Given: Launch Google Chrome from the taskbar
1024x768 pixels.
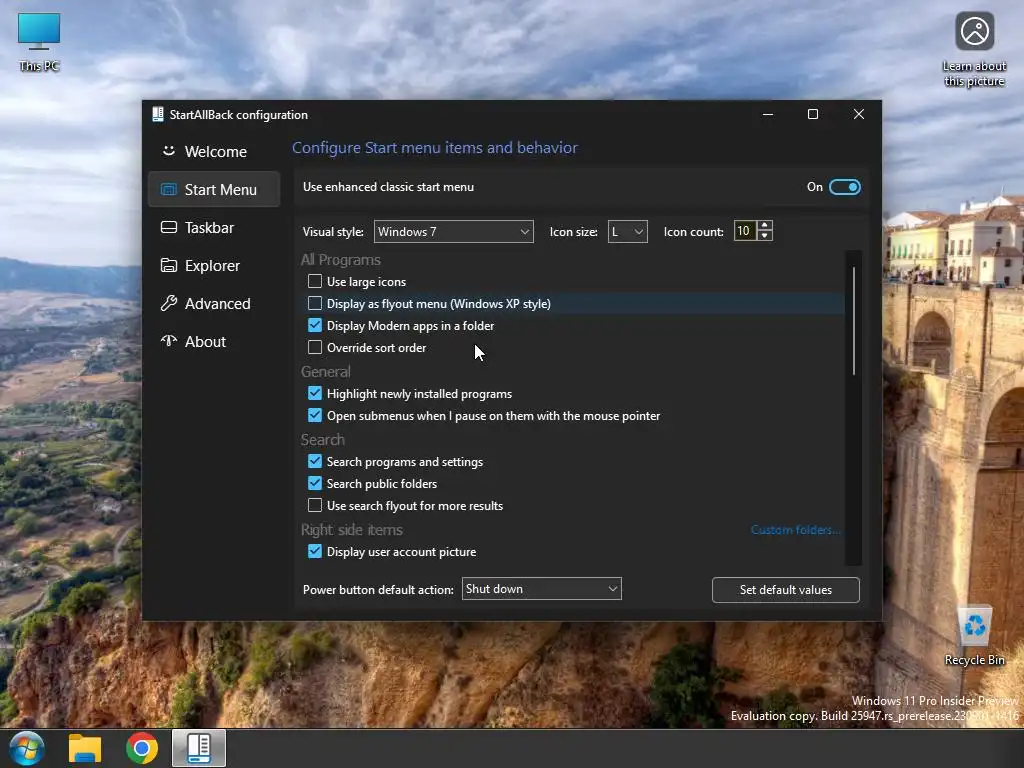Looking at the screenshot, I should 142,748.
